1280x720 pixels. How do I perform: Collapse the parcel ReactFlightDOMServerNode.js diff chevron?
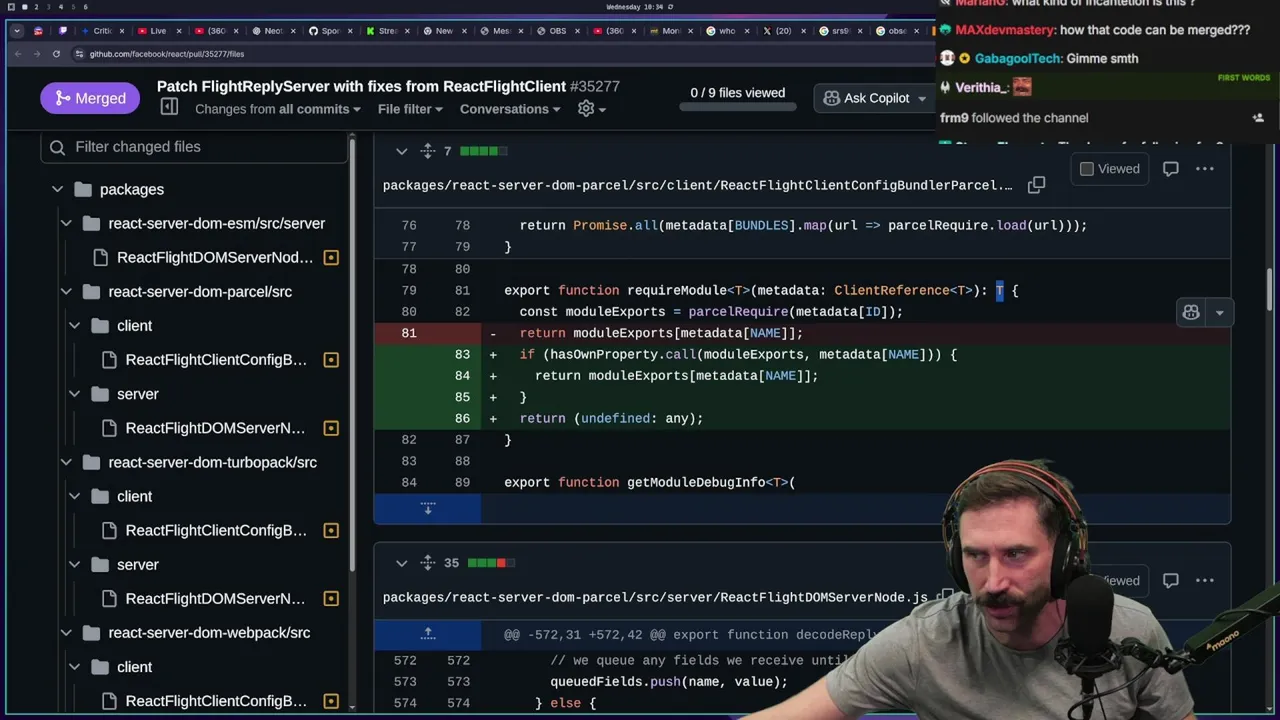tap(401, 563)
